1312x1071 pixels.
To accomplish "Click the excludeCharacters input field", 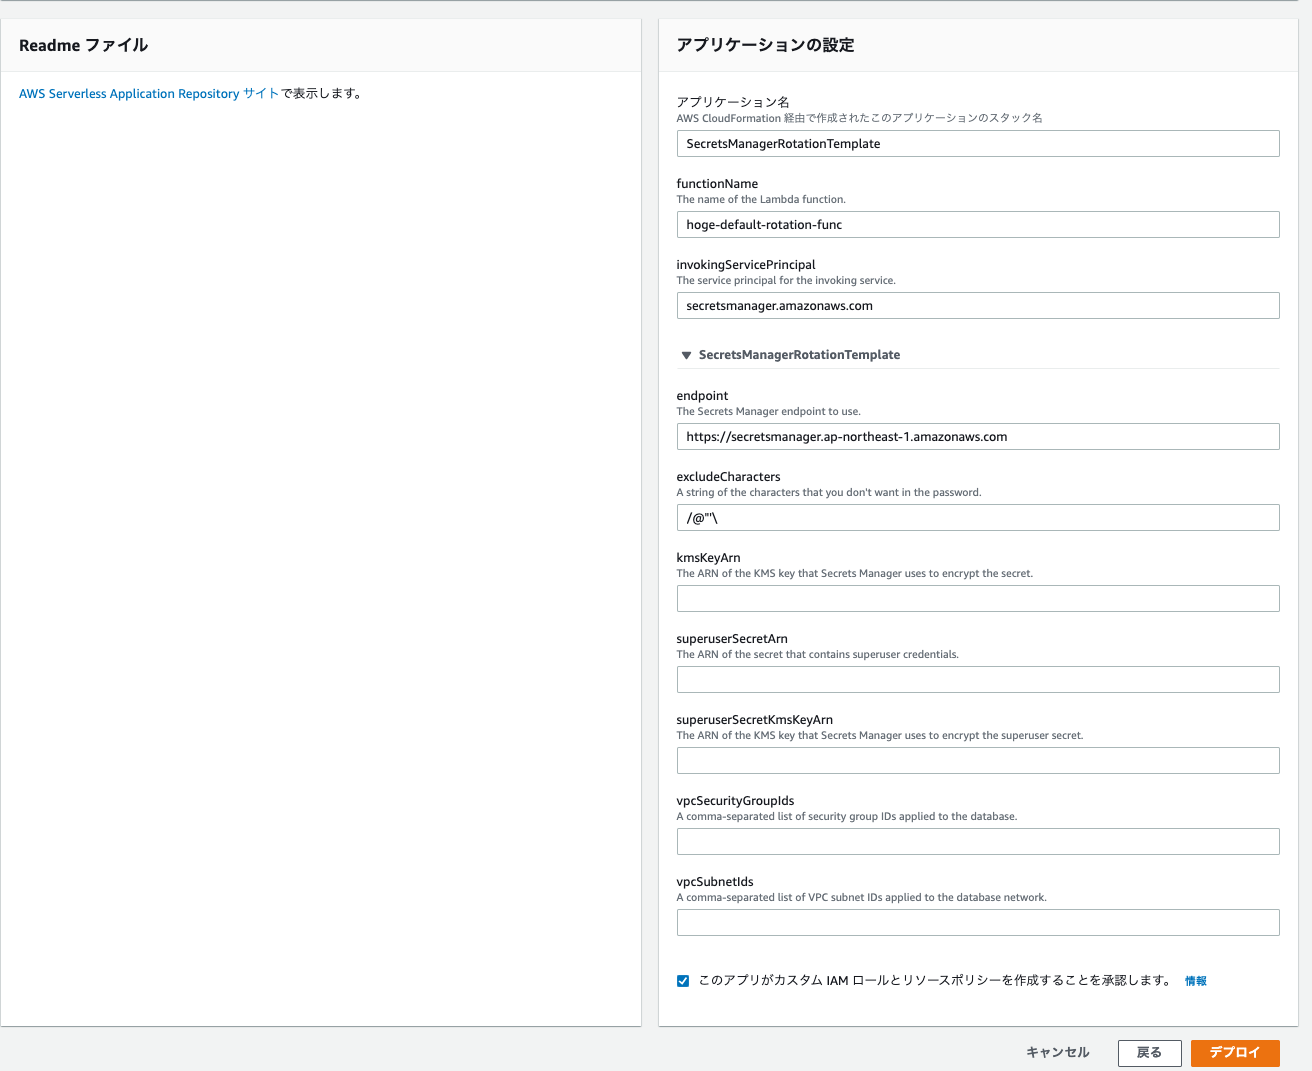I will pyautogui.click(x=978, y=518).
